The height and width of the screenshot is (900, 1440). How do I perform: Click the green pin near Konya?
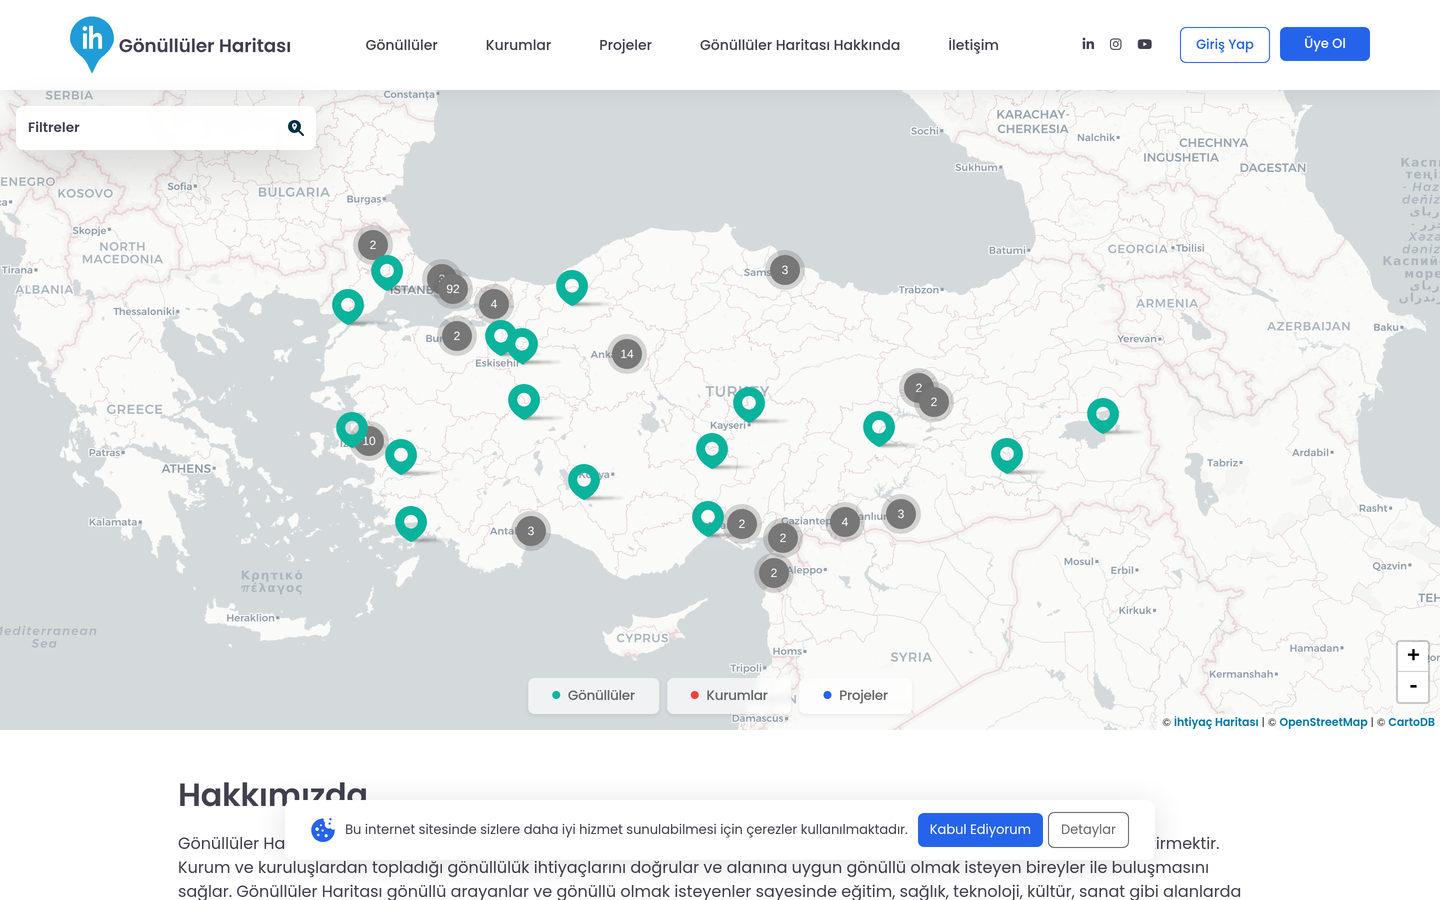point(584,480)
